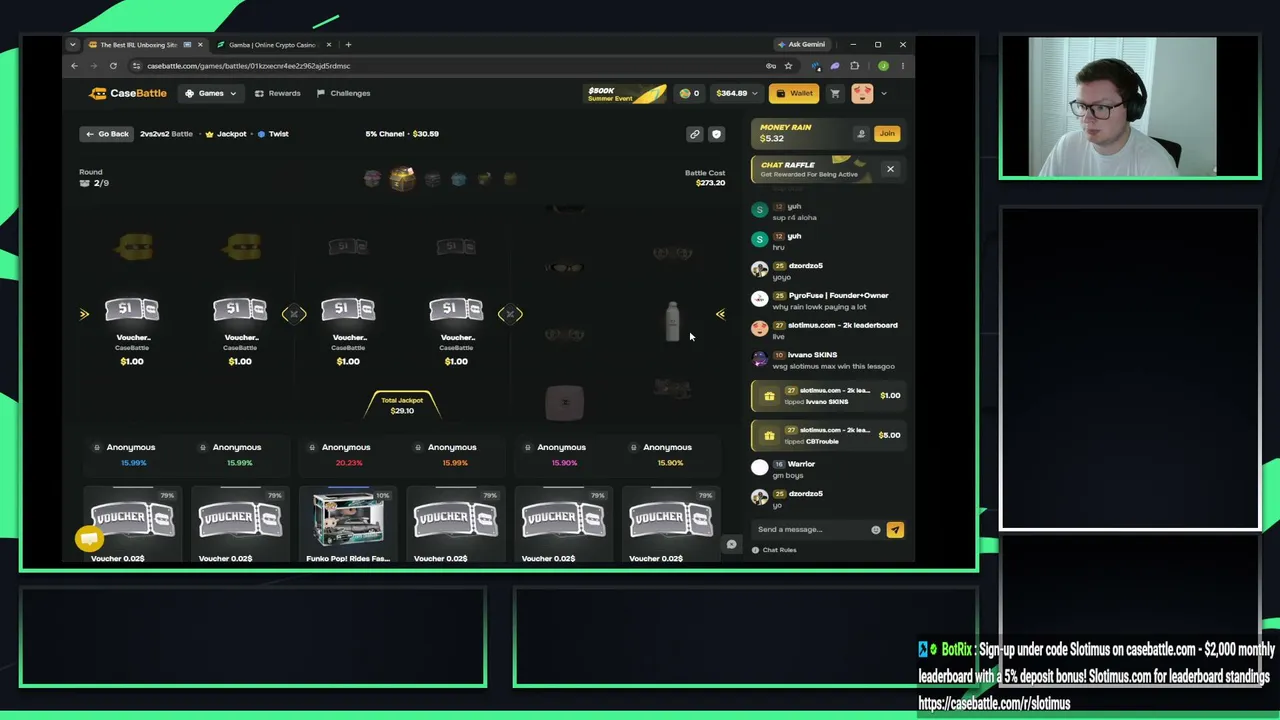Reload the casebattle page

(113, 66)
